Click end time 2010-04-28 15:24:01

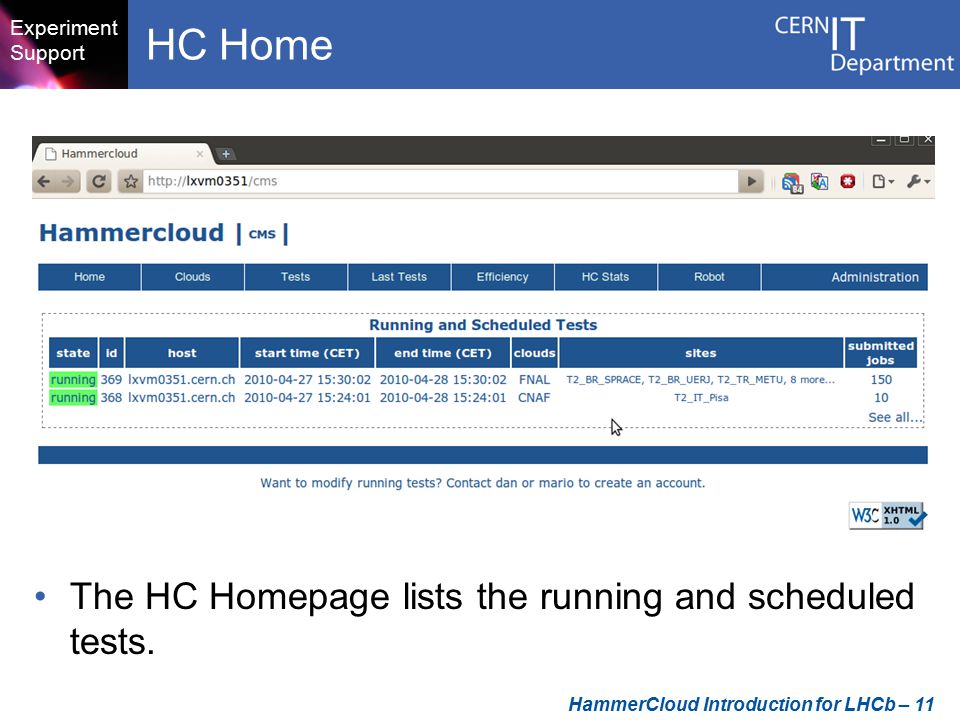443,398
